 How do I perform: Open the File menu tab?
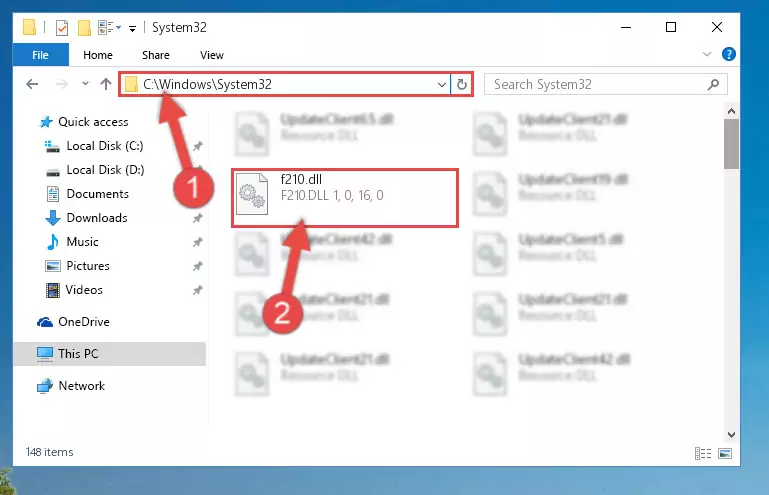pos(40,55)
